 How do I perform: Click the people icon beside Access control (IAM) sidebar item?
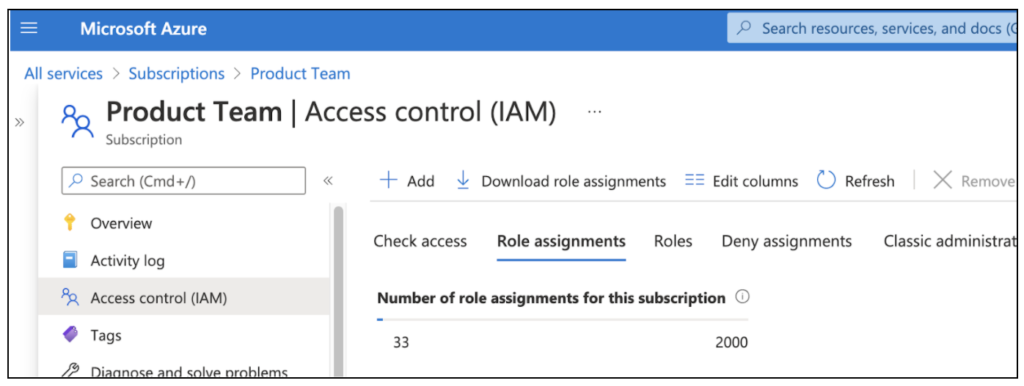pos(70,298)
